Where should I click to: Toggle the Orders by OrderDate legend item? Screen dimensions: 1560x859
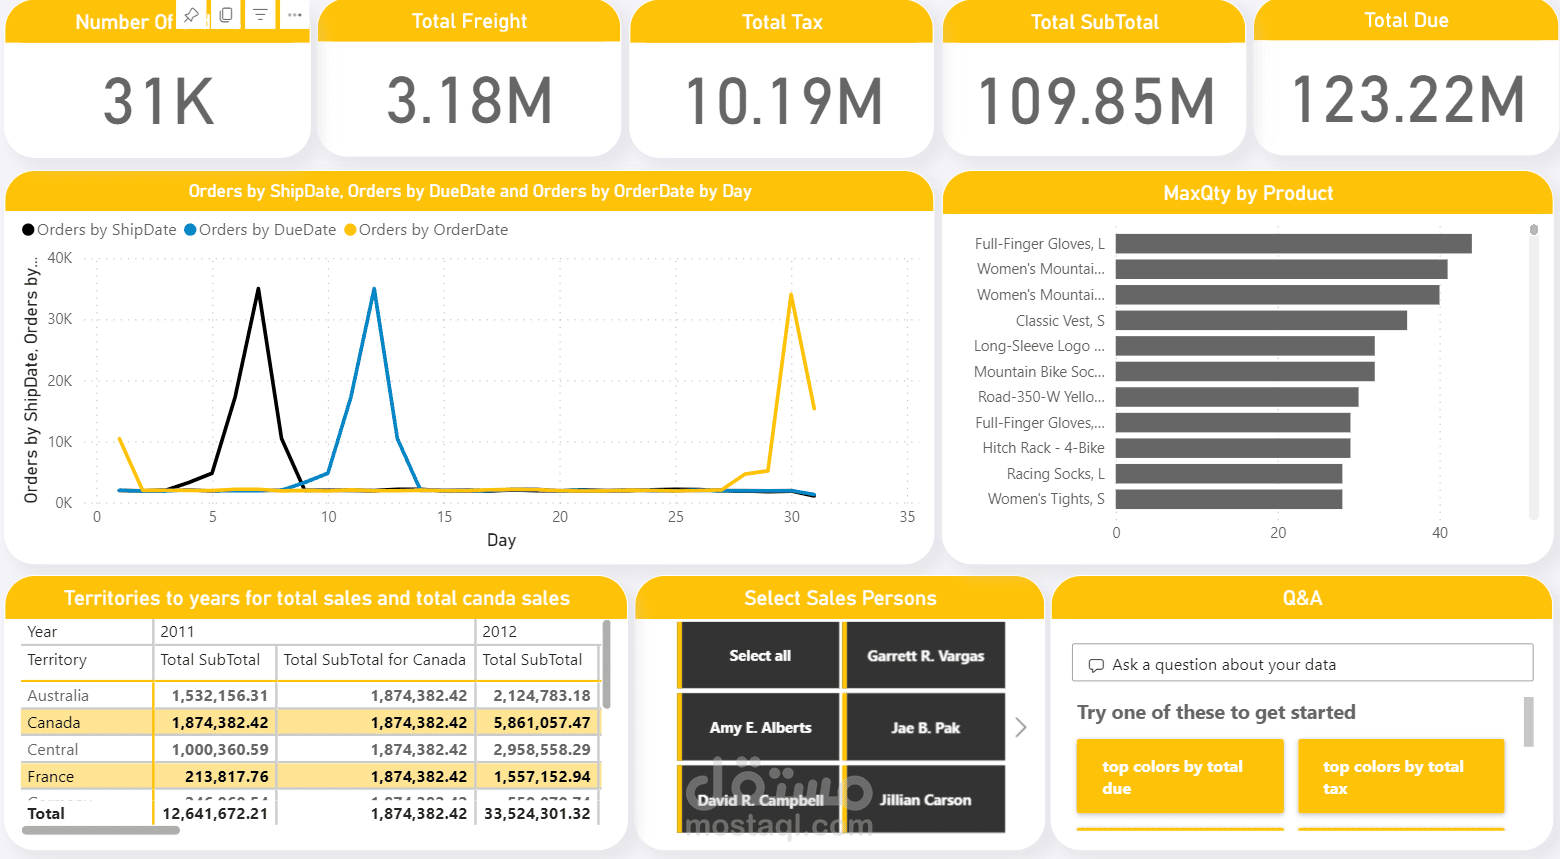pyautogui.click(x=428, y=229)
